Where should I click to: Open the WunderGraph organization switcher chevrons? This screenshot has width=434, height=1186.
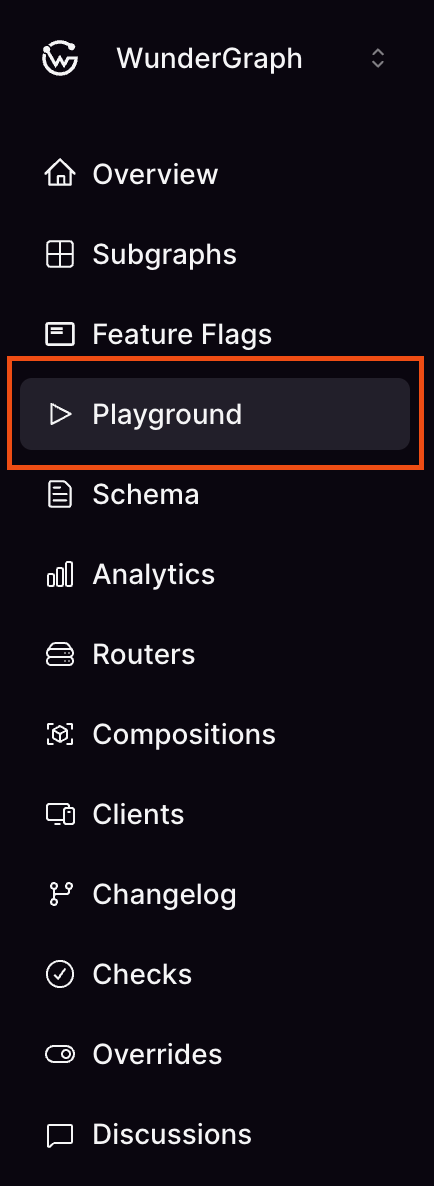pos(378,58)
